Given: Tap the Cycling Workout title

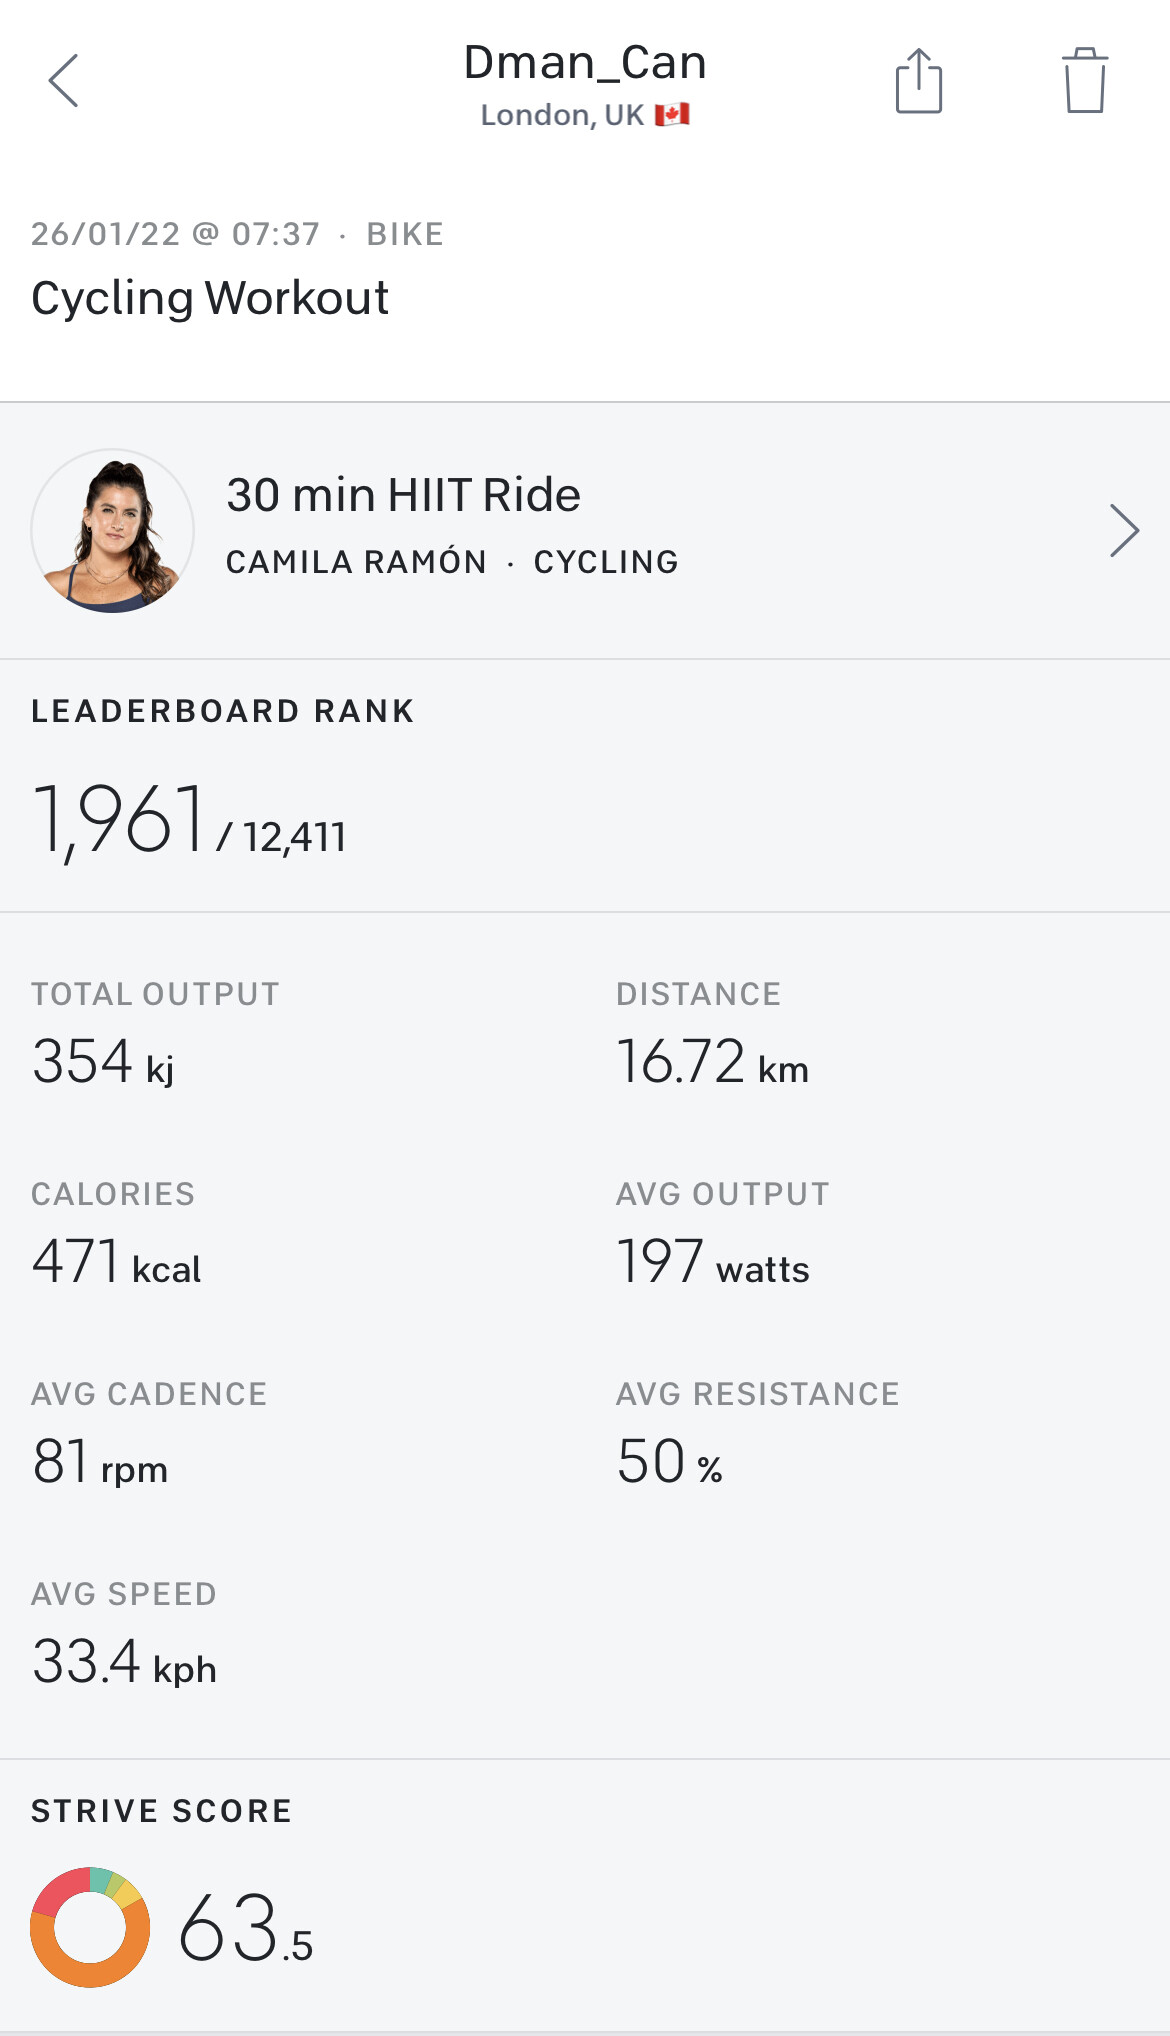Looking at the screenshot, I should pos(210,298).
